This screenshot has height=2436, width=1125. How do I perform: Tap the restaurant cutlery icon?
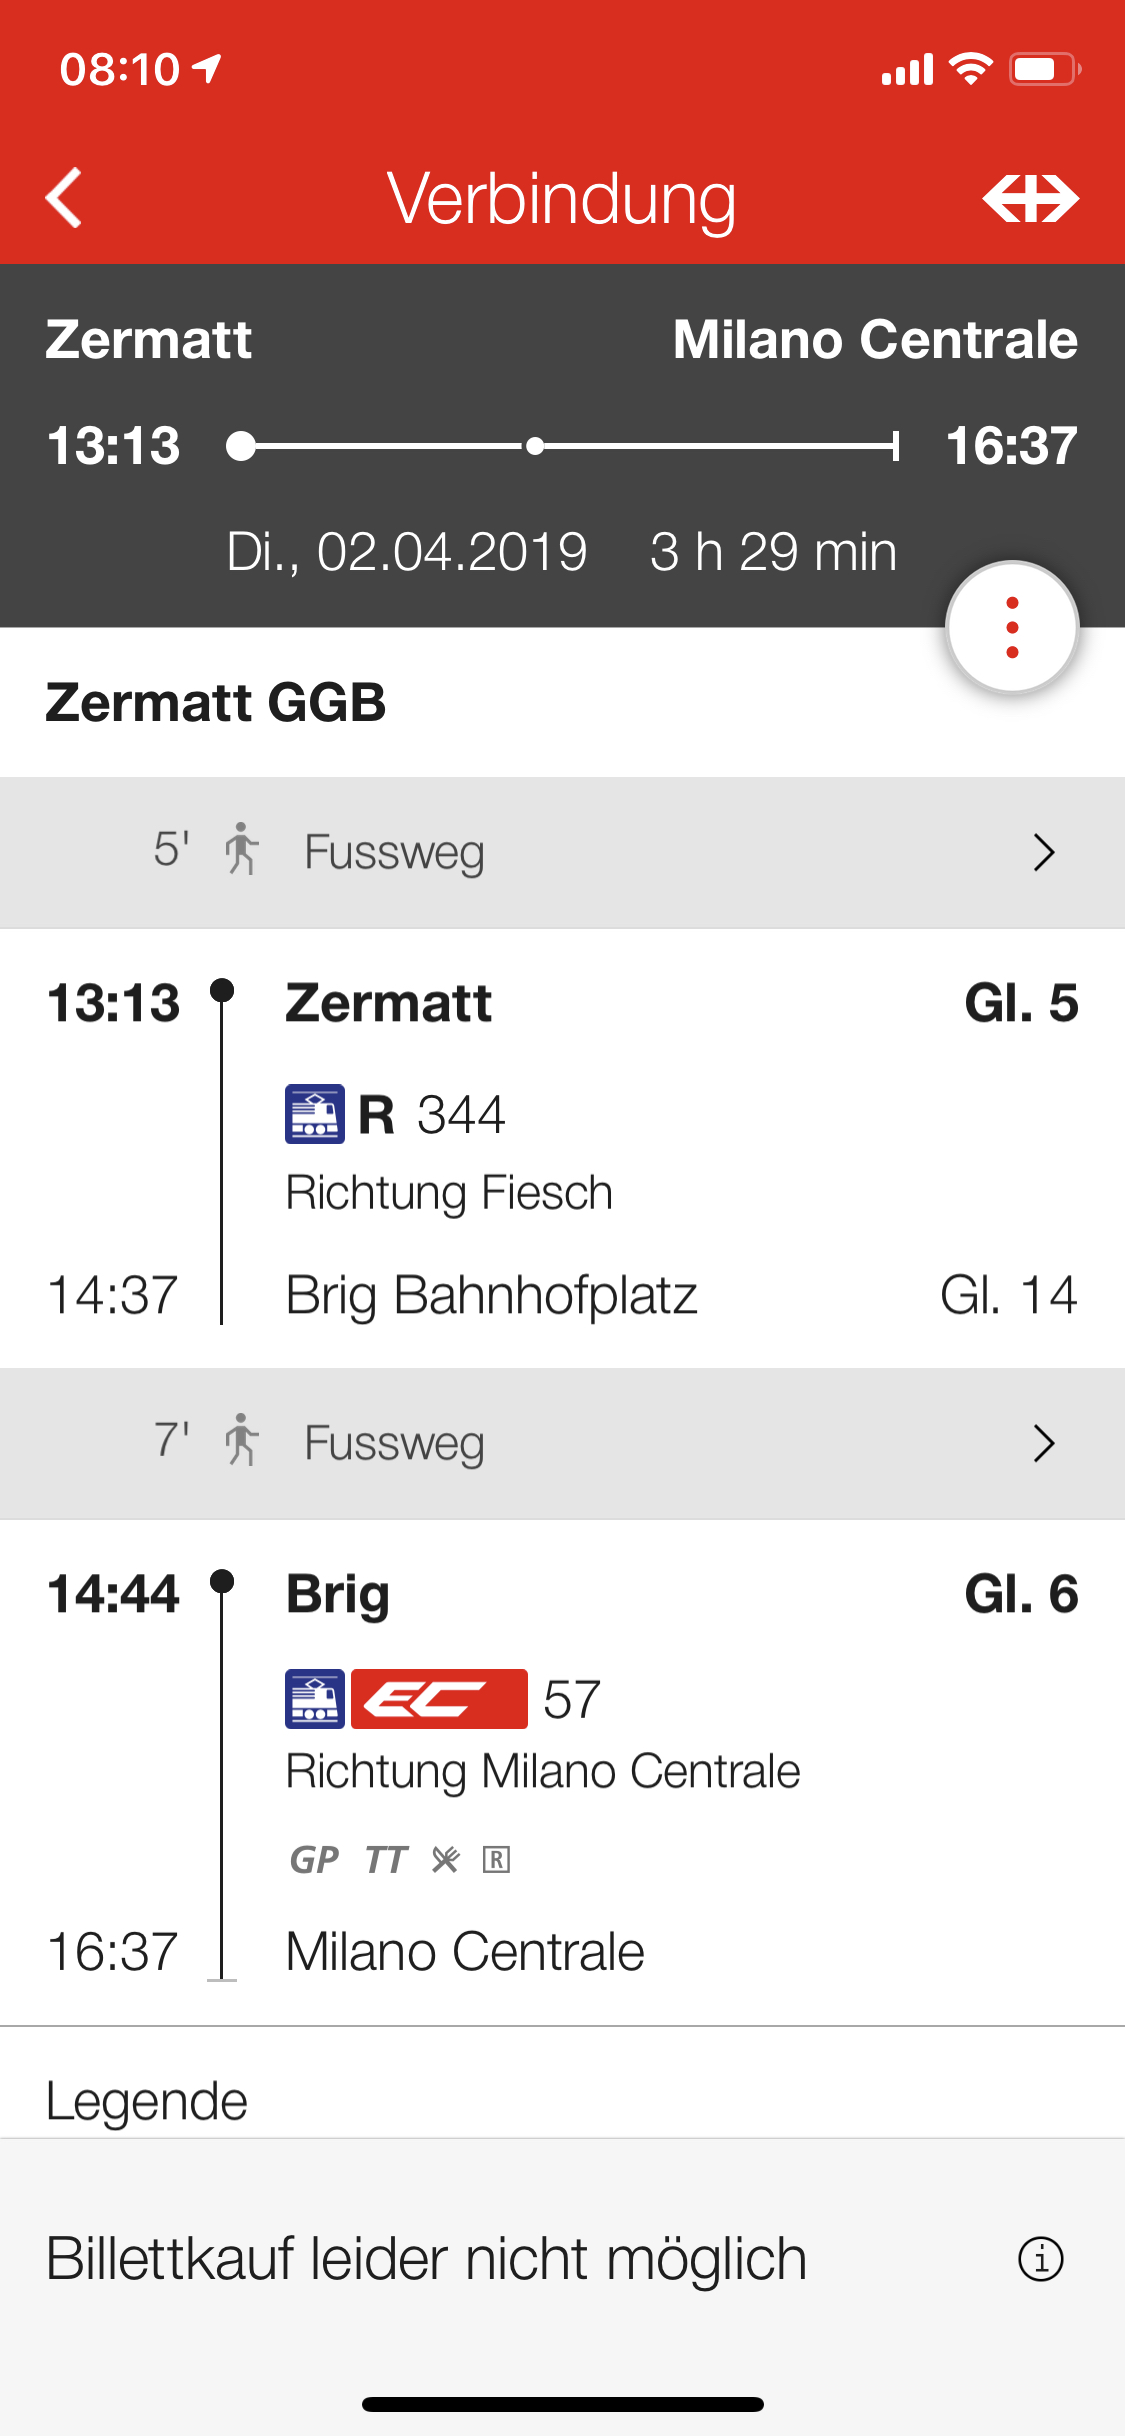445,1860
